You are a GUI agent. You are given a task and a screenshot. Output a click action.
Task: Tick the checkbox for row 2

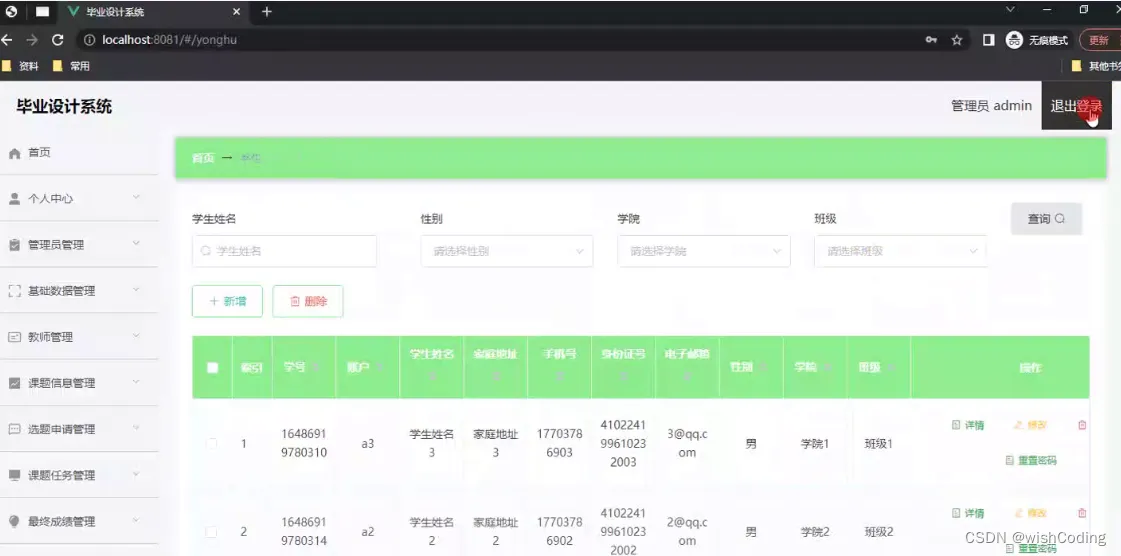[x=212, y=532]
